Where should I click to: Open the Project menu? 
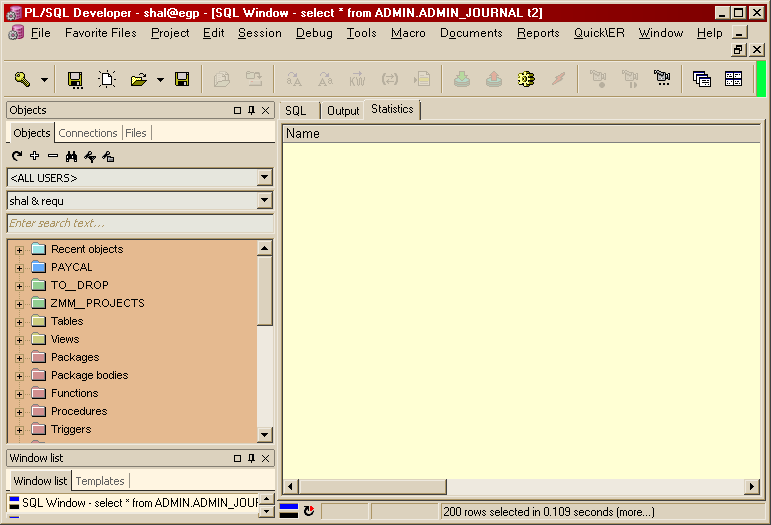point(170,33)
